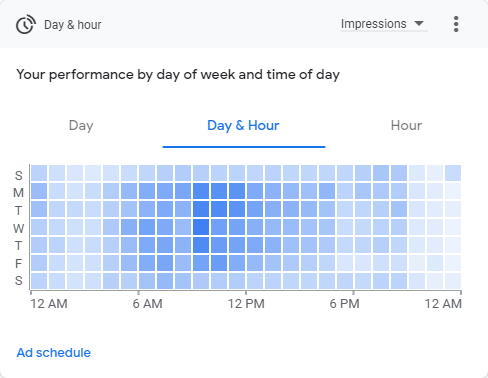488x378 pixels.
Task: Select the Friday 10 AM heatmap cell
Action: (x=219, y=263)
